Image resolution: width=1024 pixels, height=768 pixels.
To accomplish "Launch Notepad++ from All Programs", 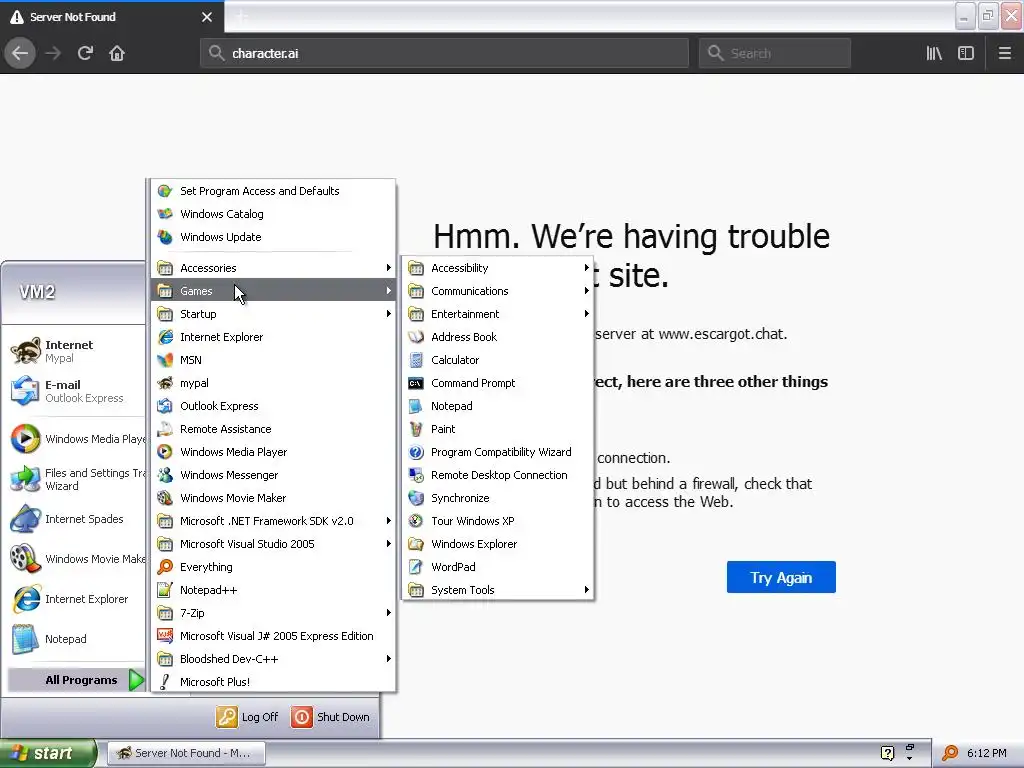I will tap(273, 590).
